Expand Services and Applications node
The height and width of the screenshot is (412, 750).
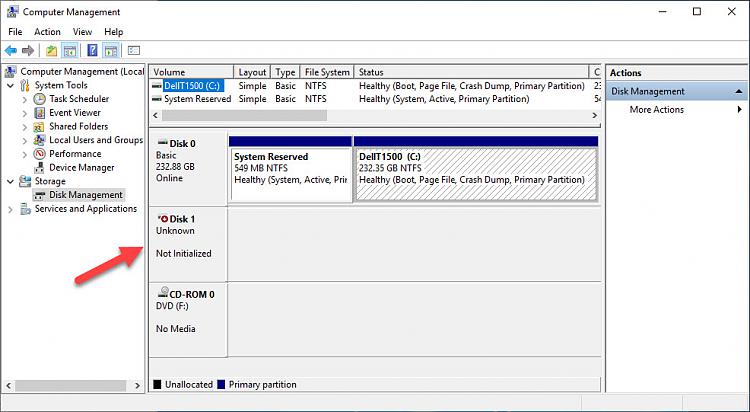tap(11, 210)
